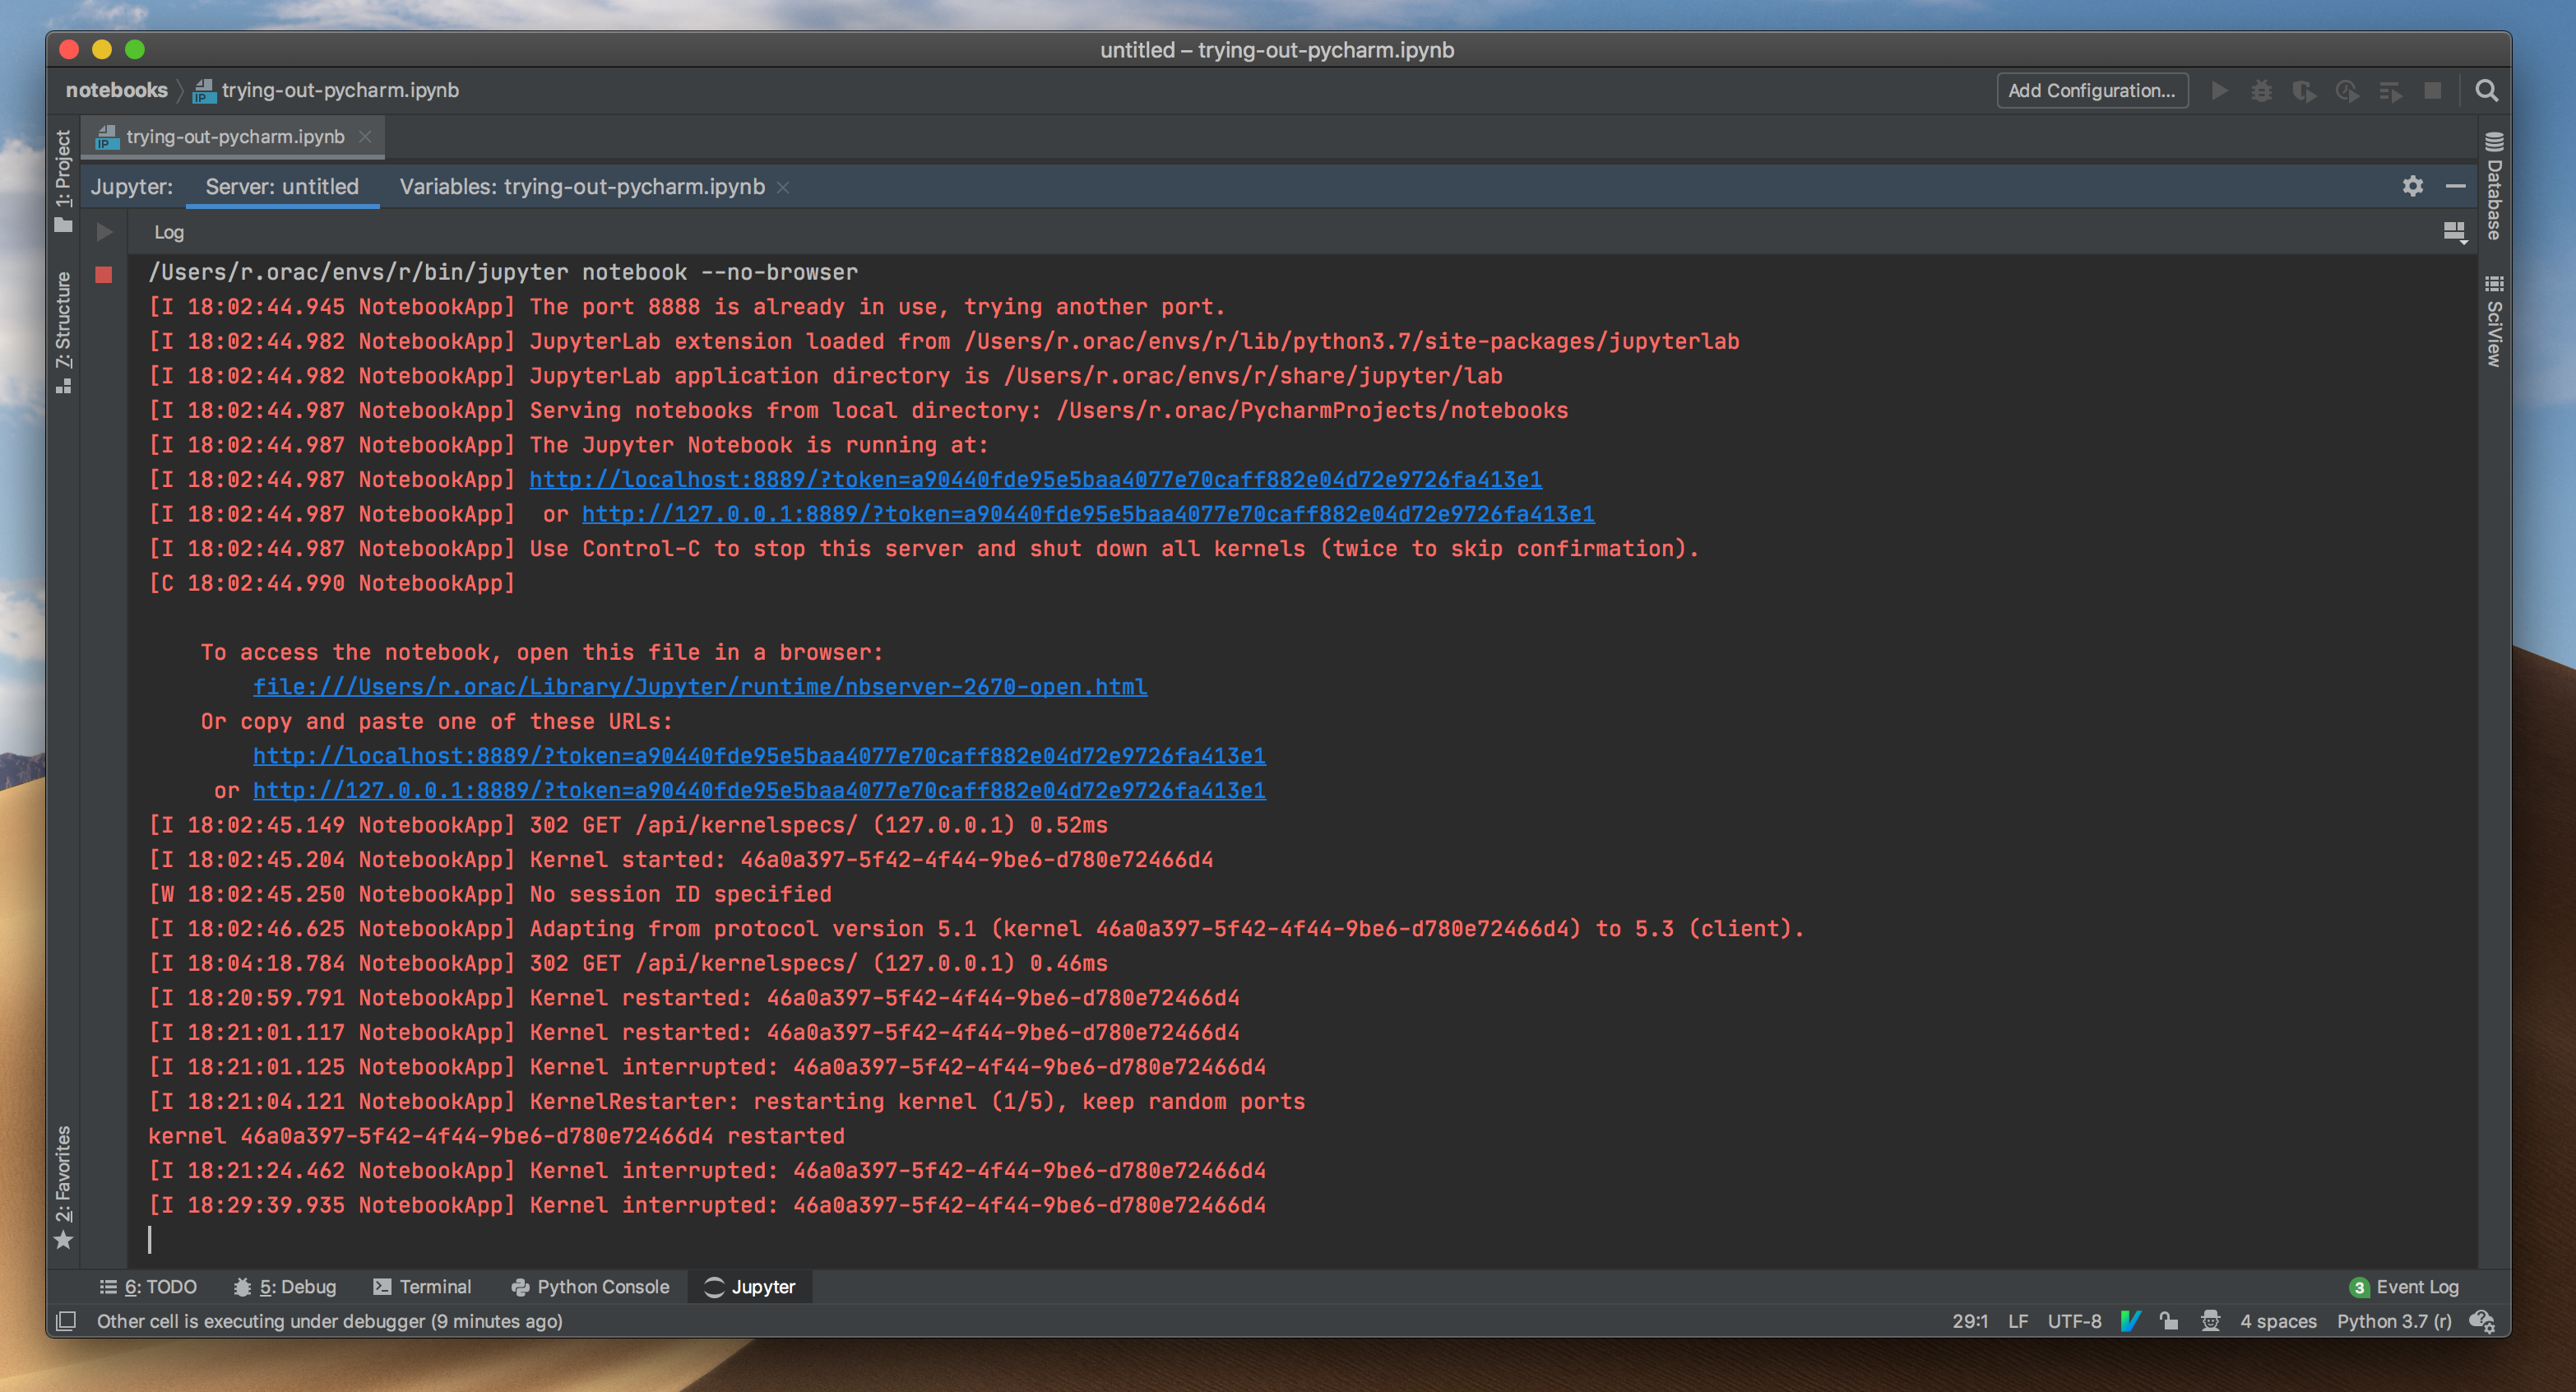
Task: Click the Search Everywhere magnifier icon
Action: coord(2486,91)
